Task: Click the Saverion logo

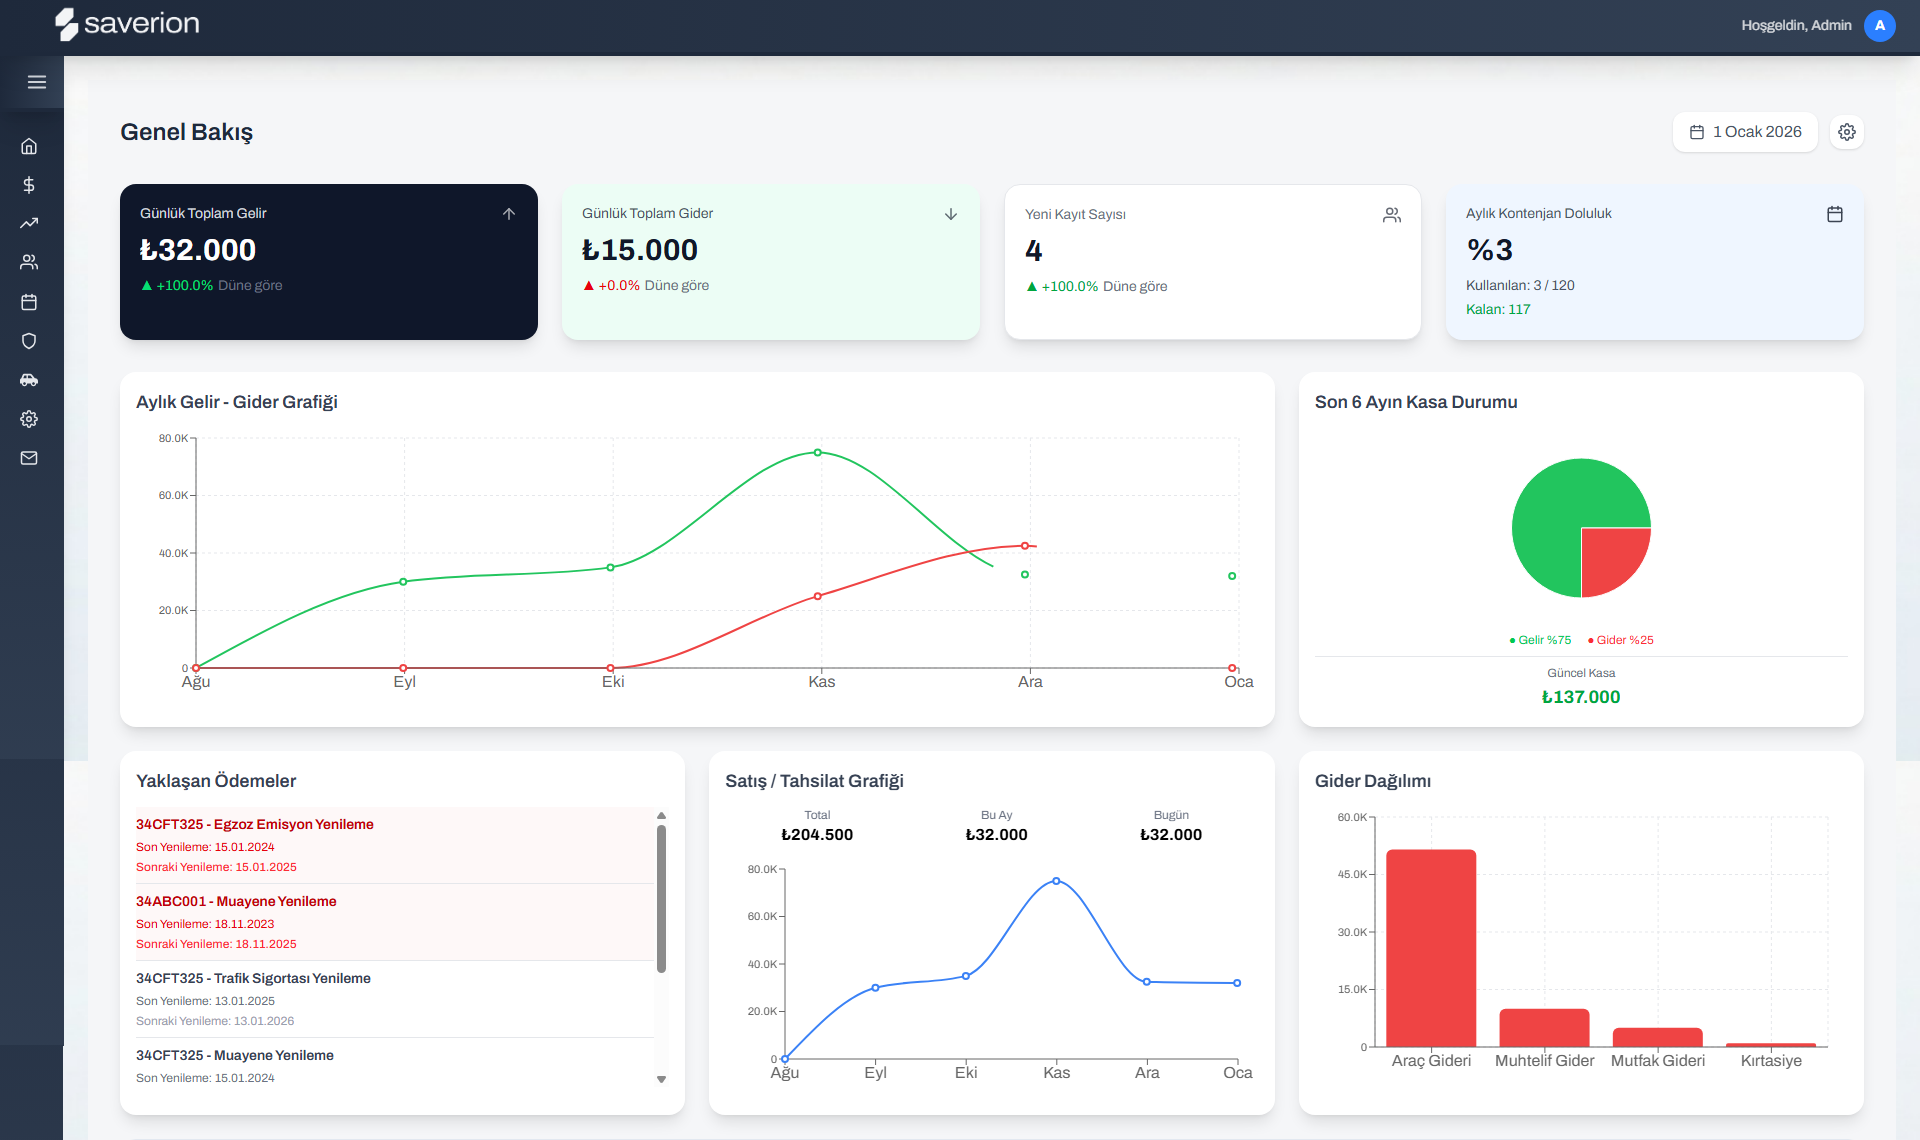Action: pos(128,24)
